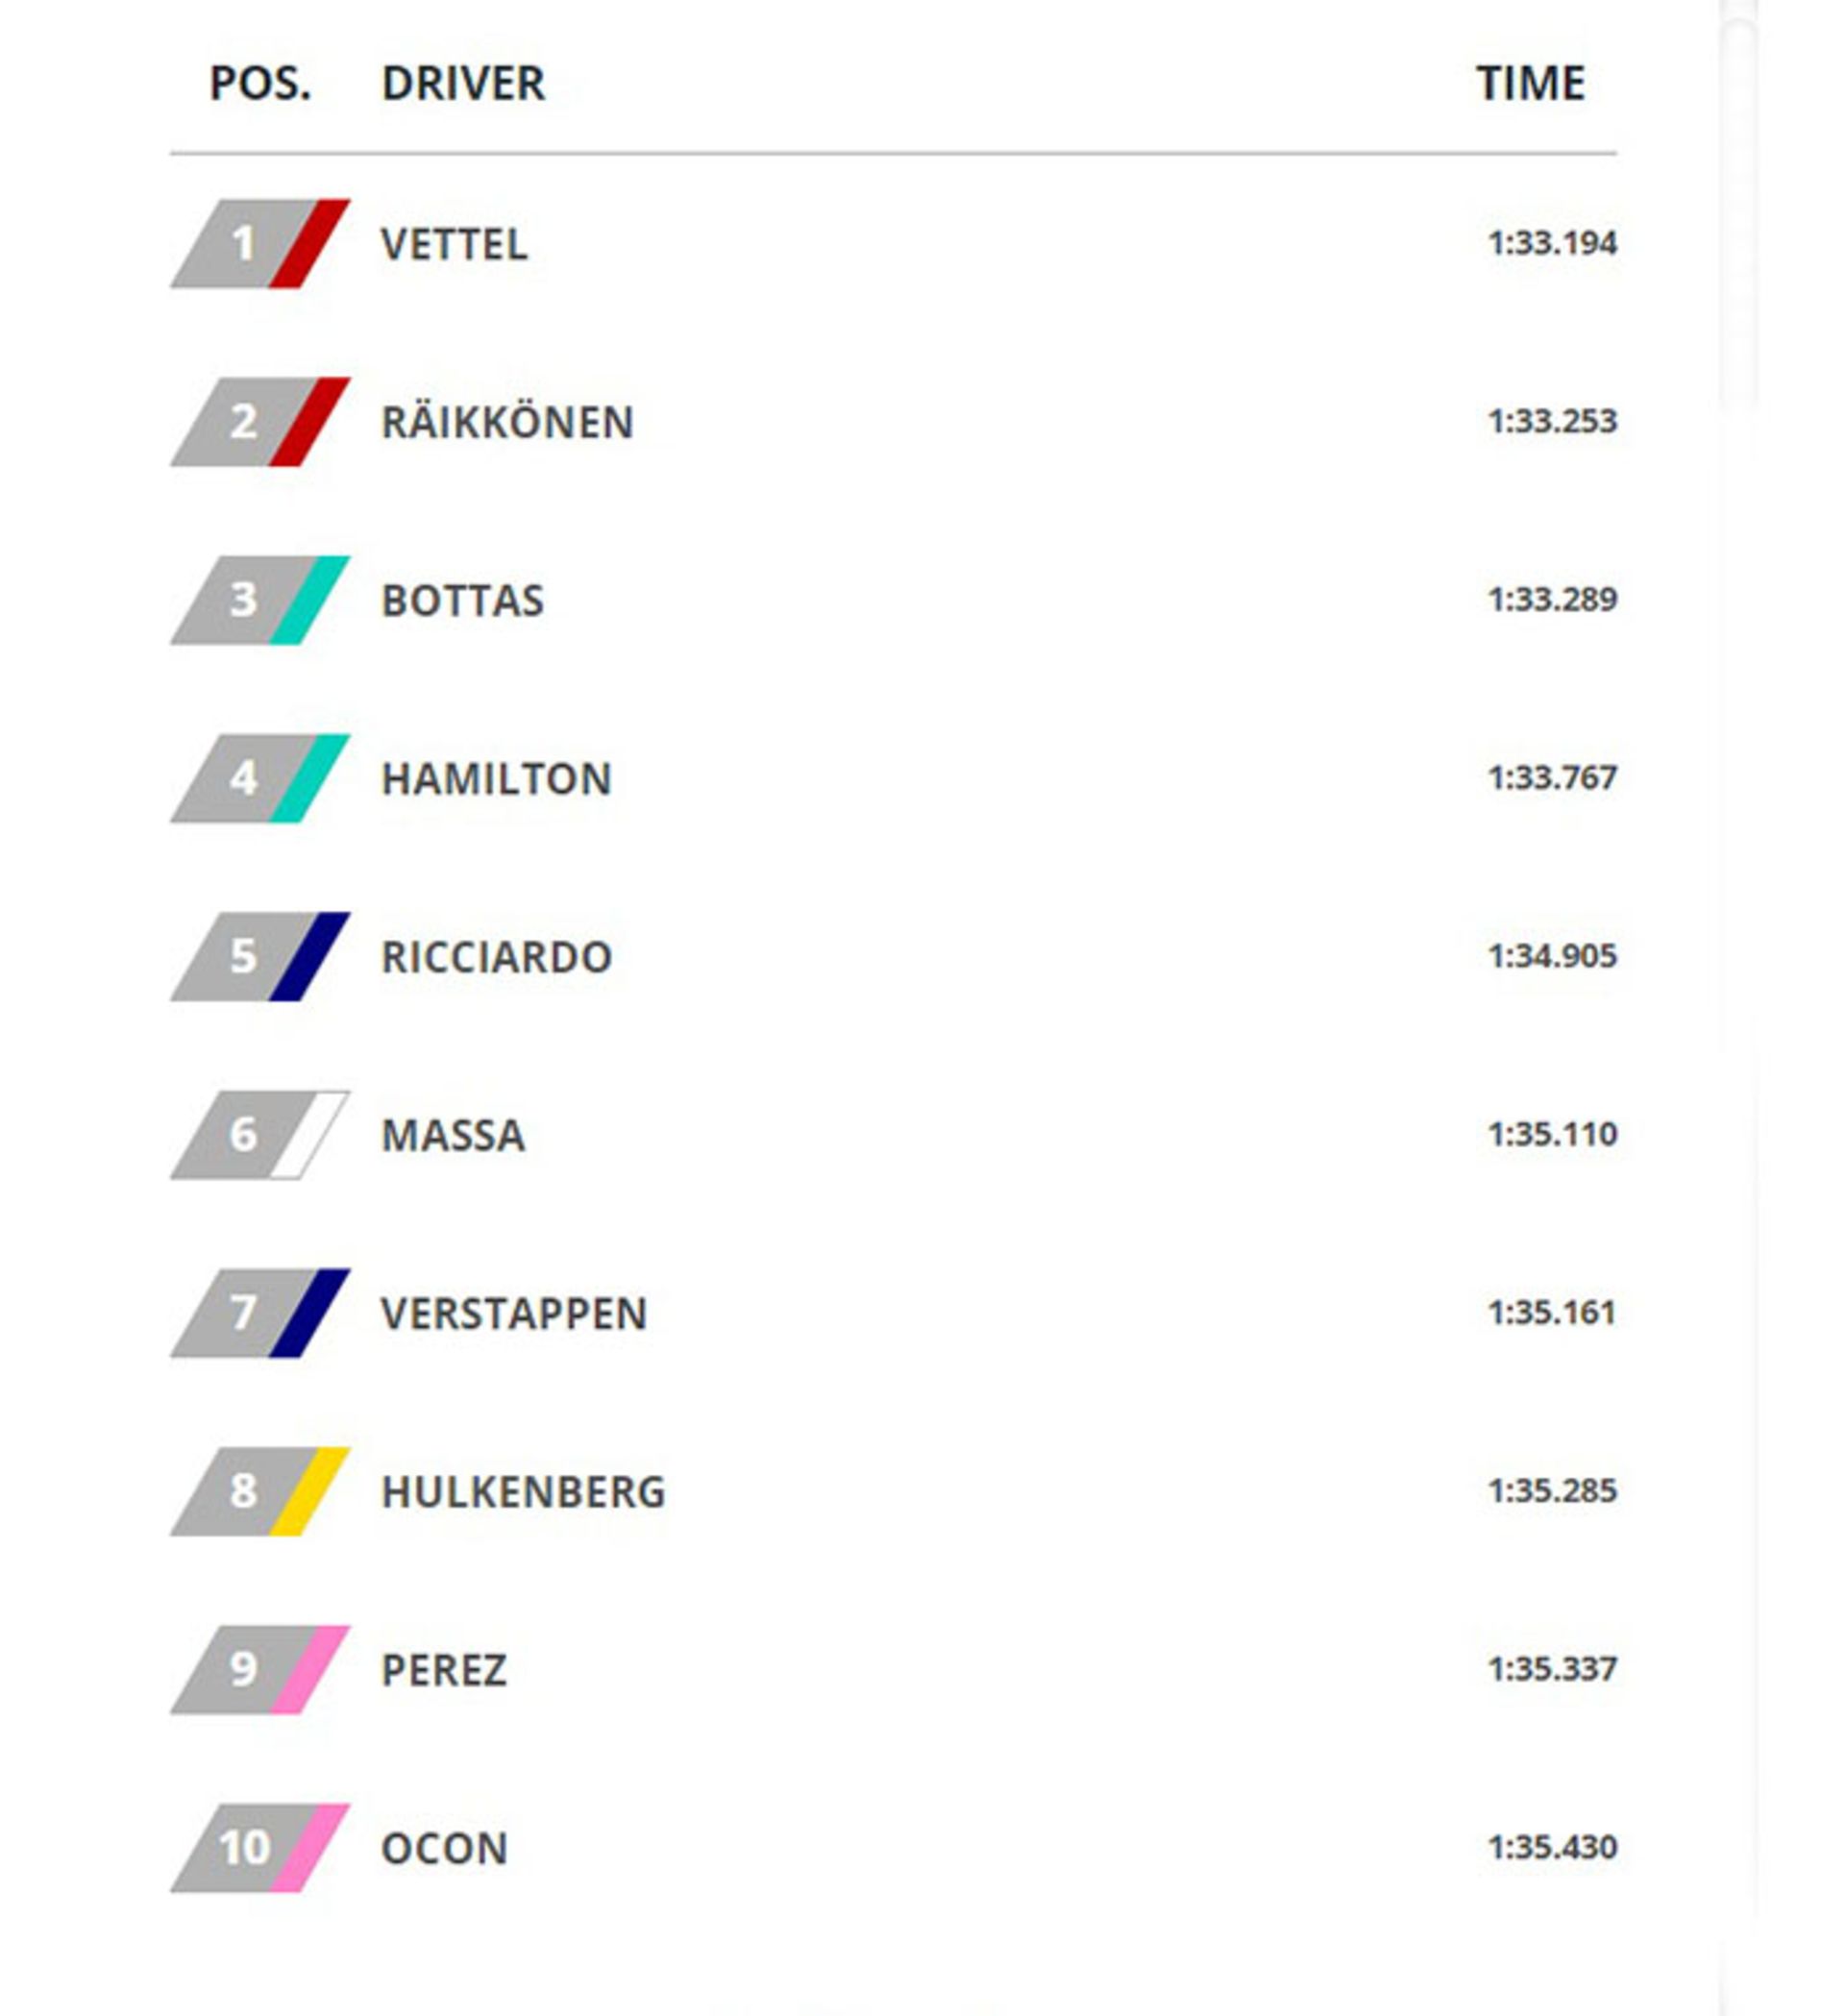Open driver name HAMILTON

click(496, 779)
